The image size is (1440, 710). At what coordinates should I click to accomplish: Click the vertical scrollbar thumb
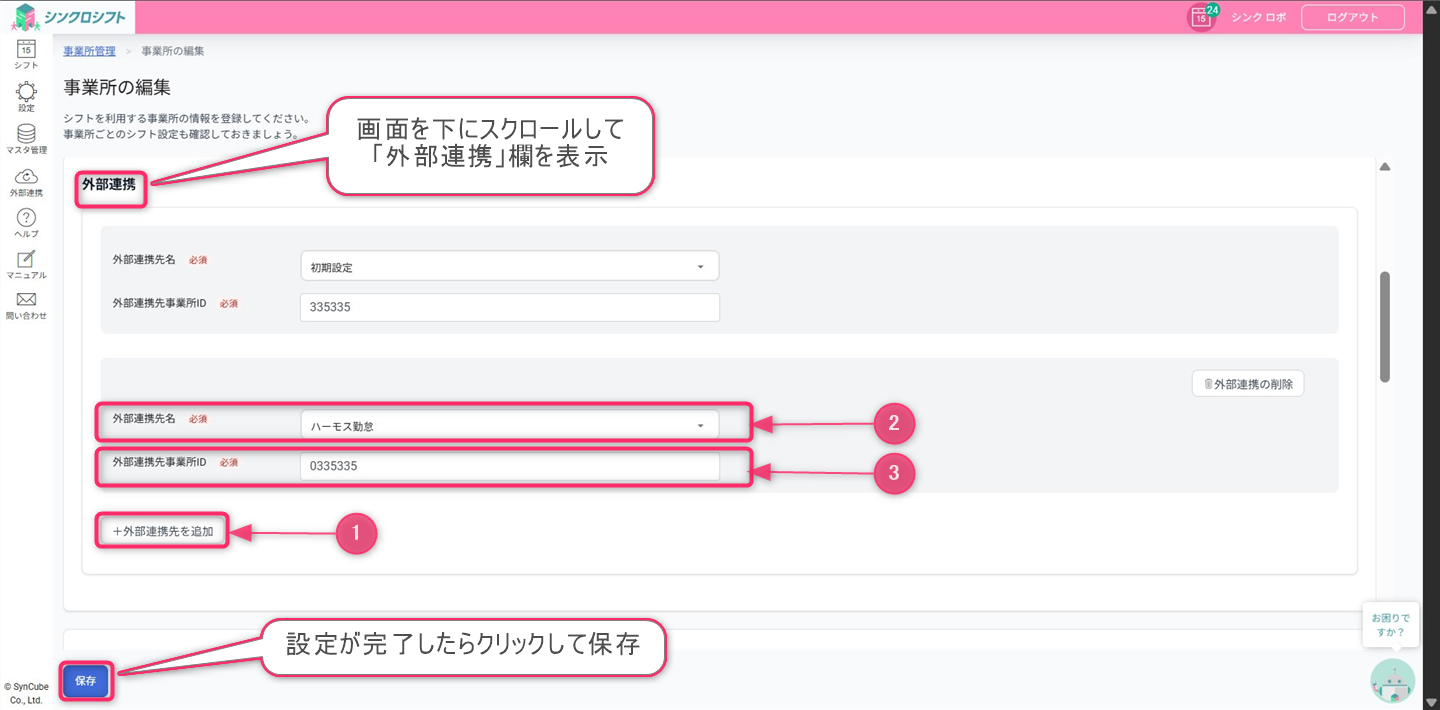coord(1385,326)
